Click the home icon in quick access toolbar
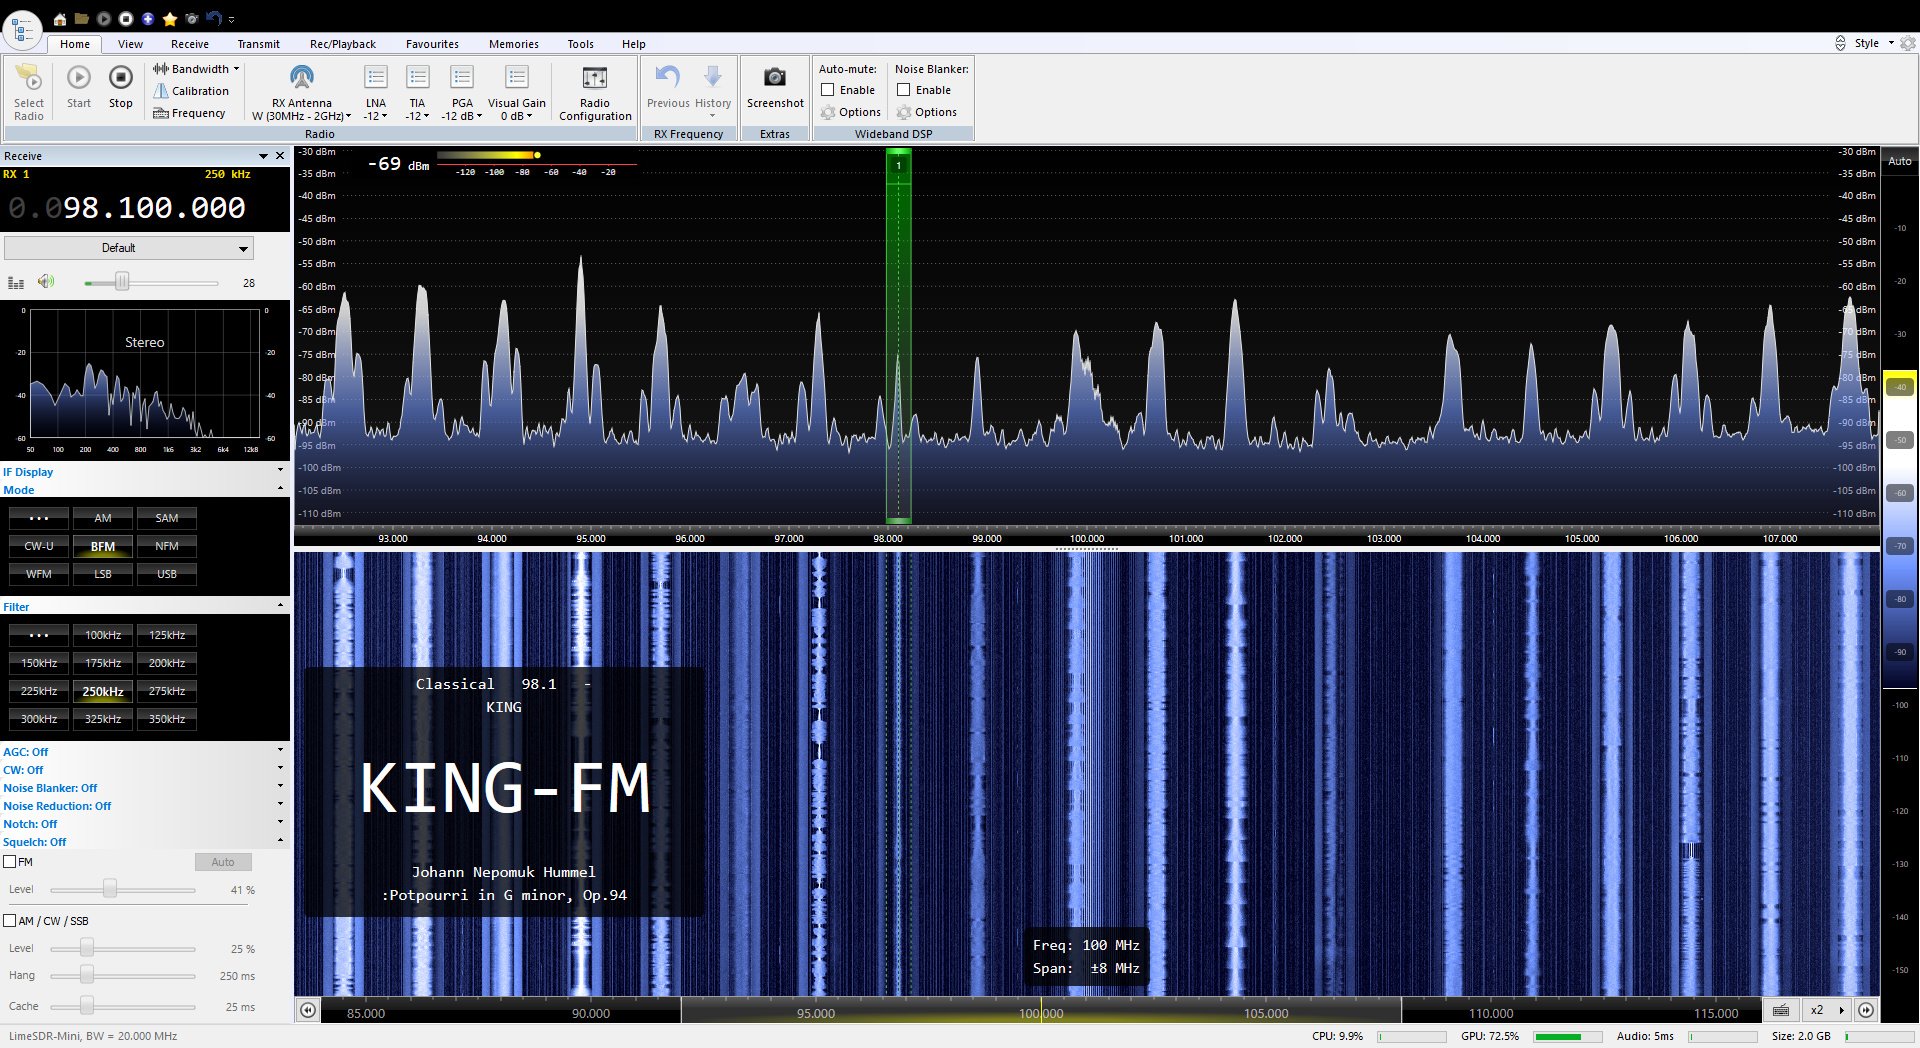Image resolution: width=1920 pixels, height=1048 pixels. [60, 19]
